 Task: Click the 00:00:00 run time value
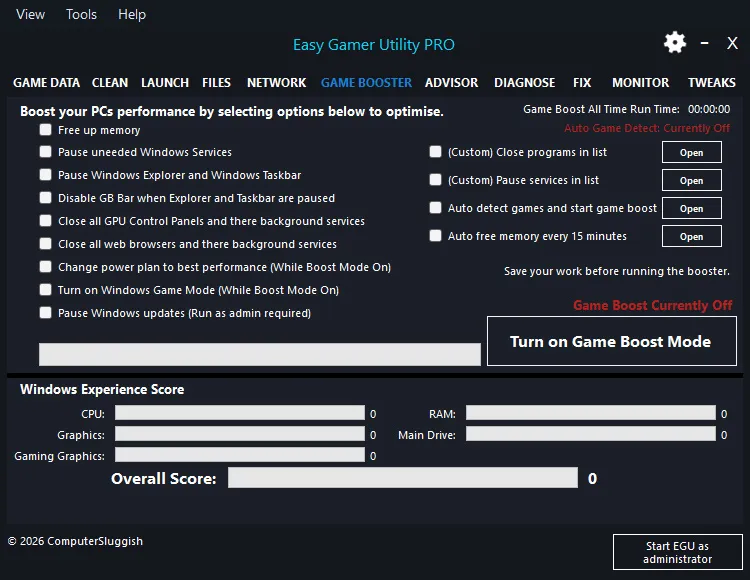tap(709, 109)
